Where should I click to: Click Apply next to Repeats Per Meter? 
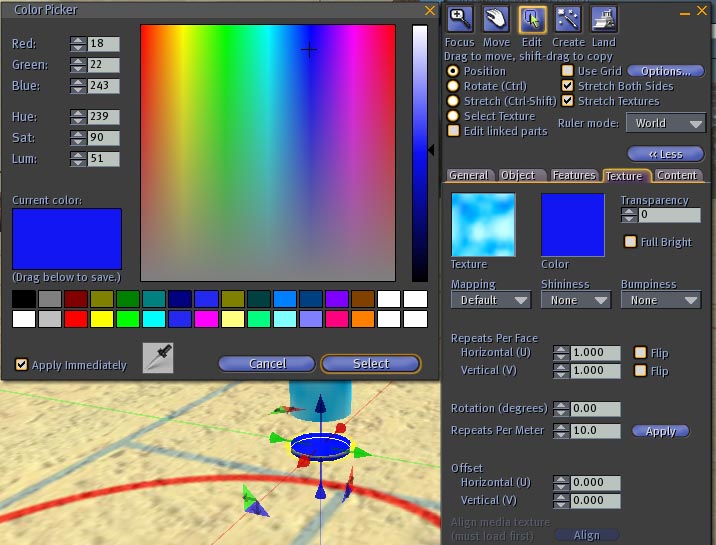point(660,431)
